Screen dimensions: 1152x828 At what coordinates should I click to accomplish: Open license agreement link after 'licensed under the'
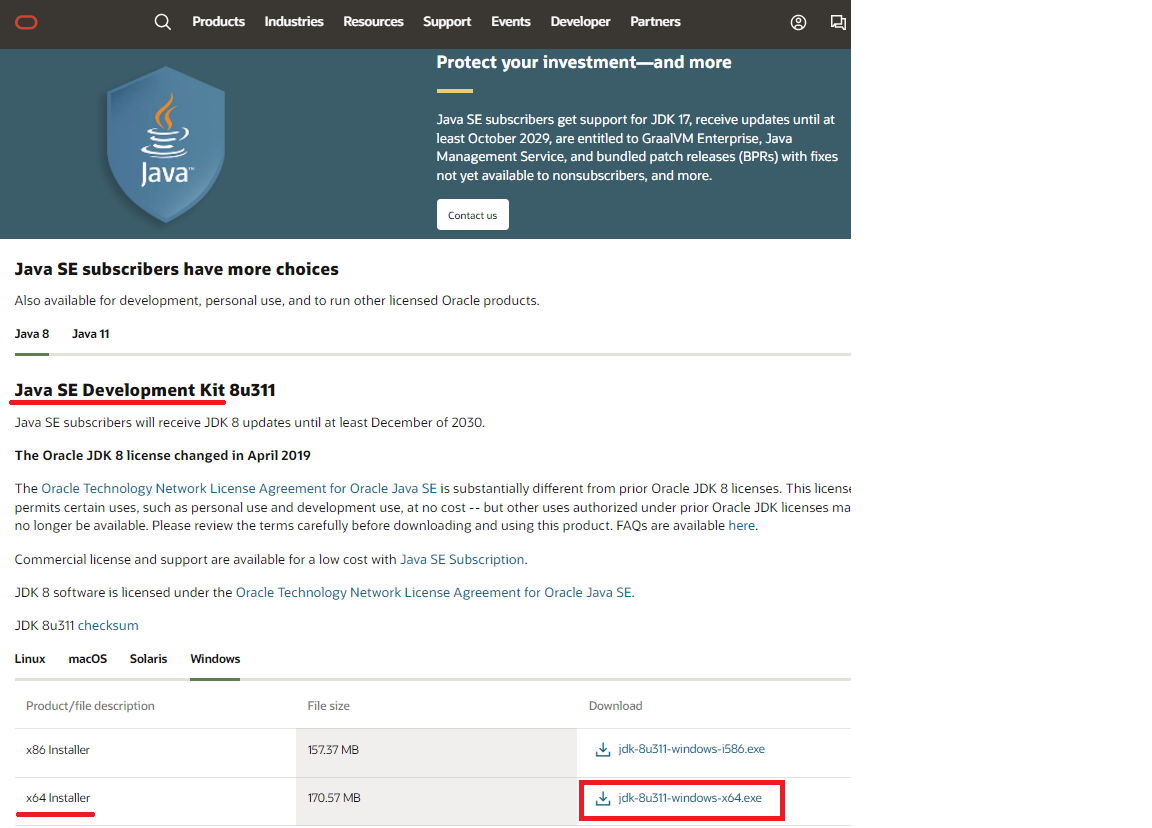(x=433, y=593)
